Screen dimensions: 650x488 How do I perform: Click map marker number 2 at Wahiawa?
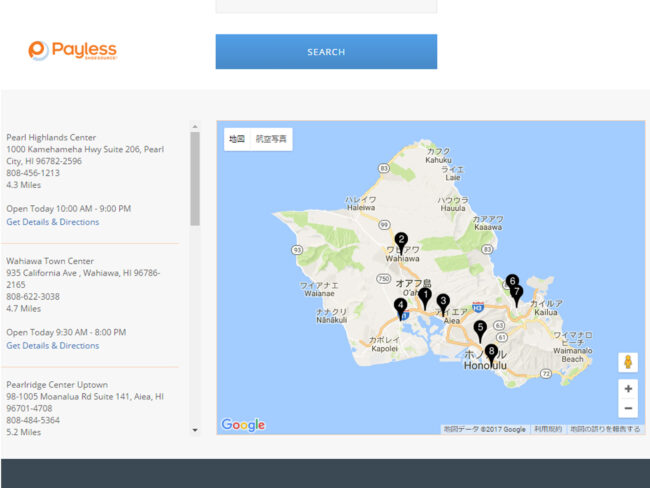click(401, 241)
